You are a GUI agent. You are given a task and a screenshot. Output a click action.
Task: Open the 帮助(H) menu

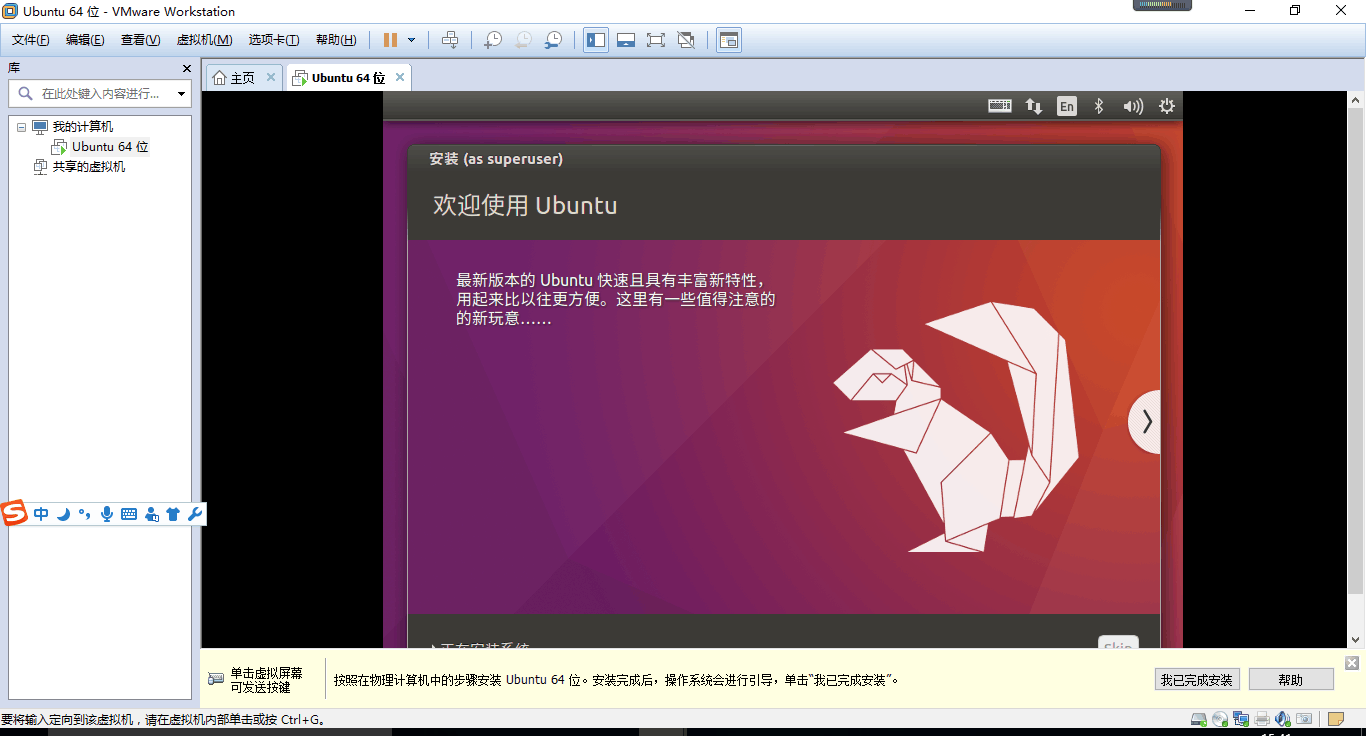point(336,40)
